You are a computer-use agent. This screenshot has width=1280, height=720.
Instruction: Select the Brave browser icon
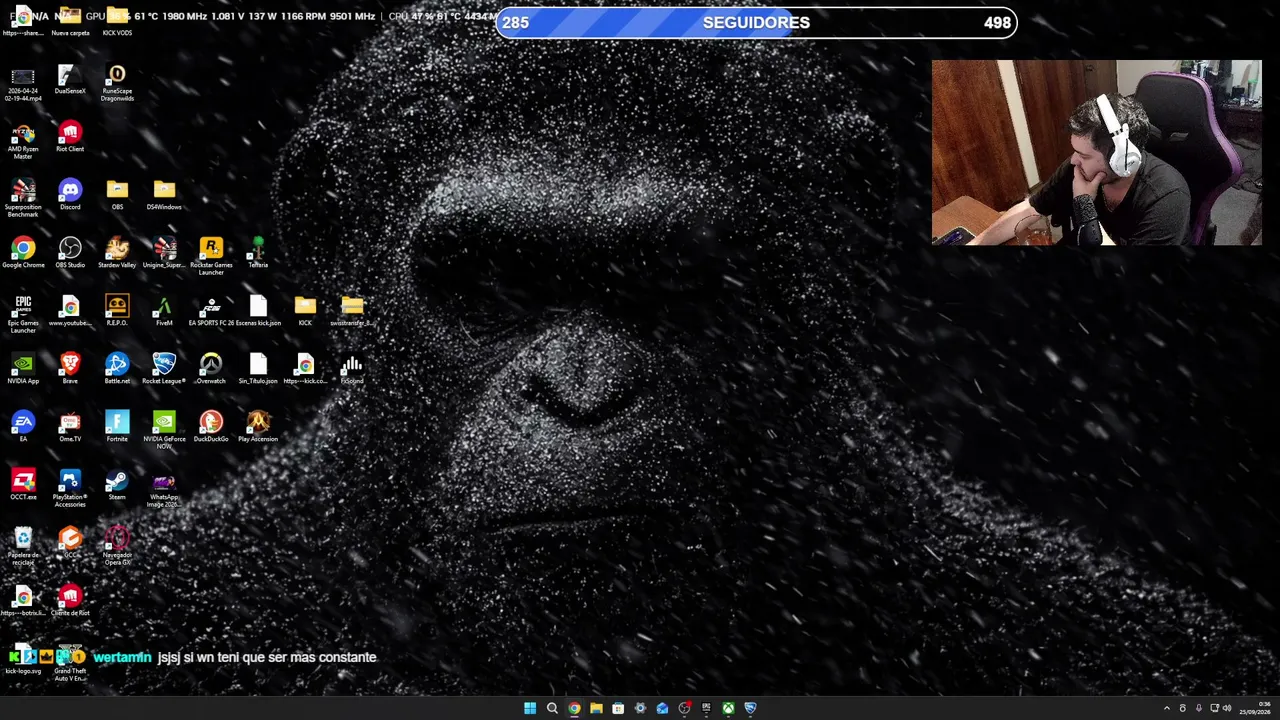(70, 367)
